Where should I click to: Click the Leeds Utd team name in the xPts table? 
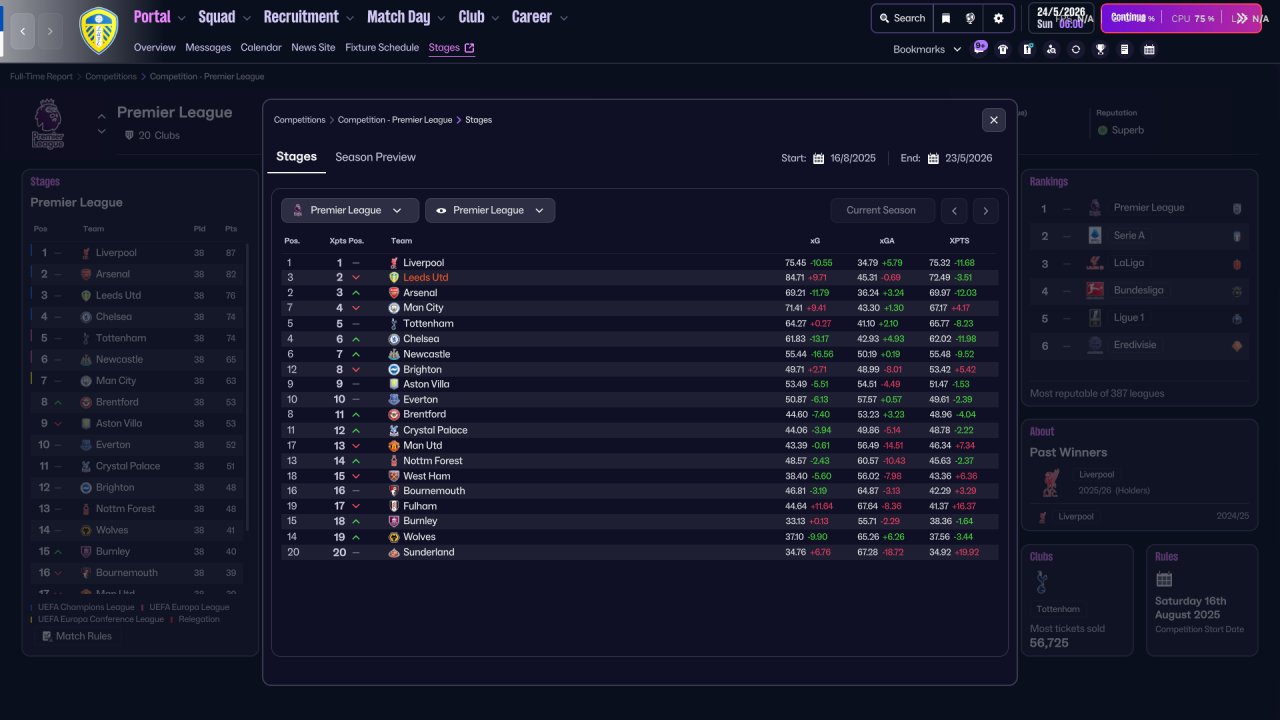[426, 278]
